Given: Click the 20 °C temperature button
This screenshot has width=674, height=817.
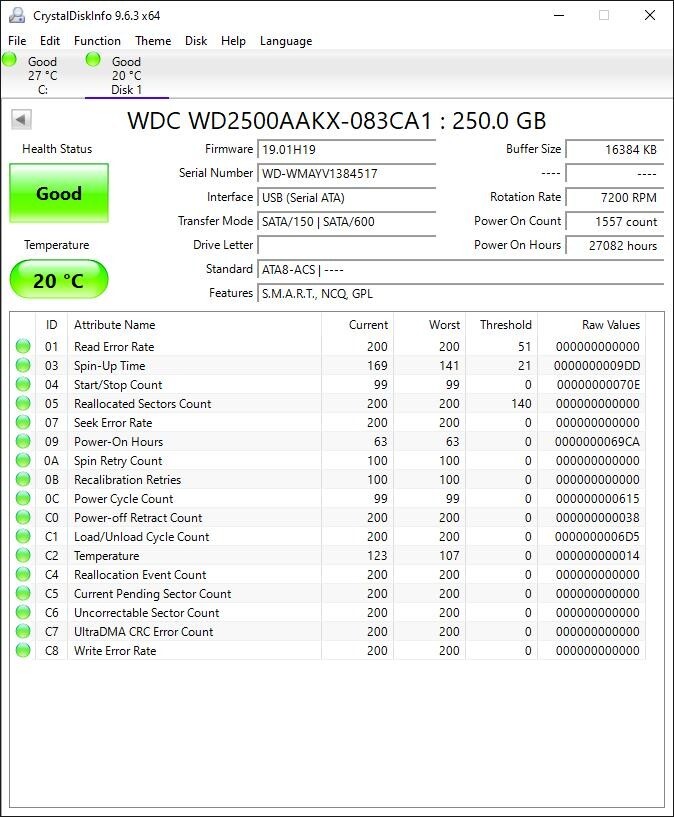Looking at the screenshot, I should pos(59,280).
